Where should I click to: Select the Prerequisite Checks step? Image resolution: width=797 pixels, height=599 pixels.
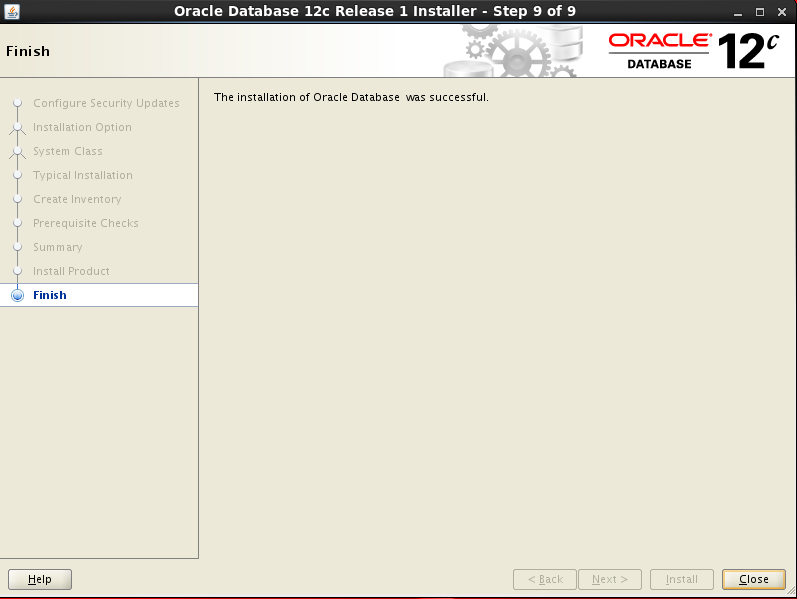[86, 223]
